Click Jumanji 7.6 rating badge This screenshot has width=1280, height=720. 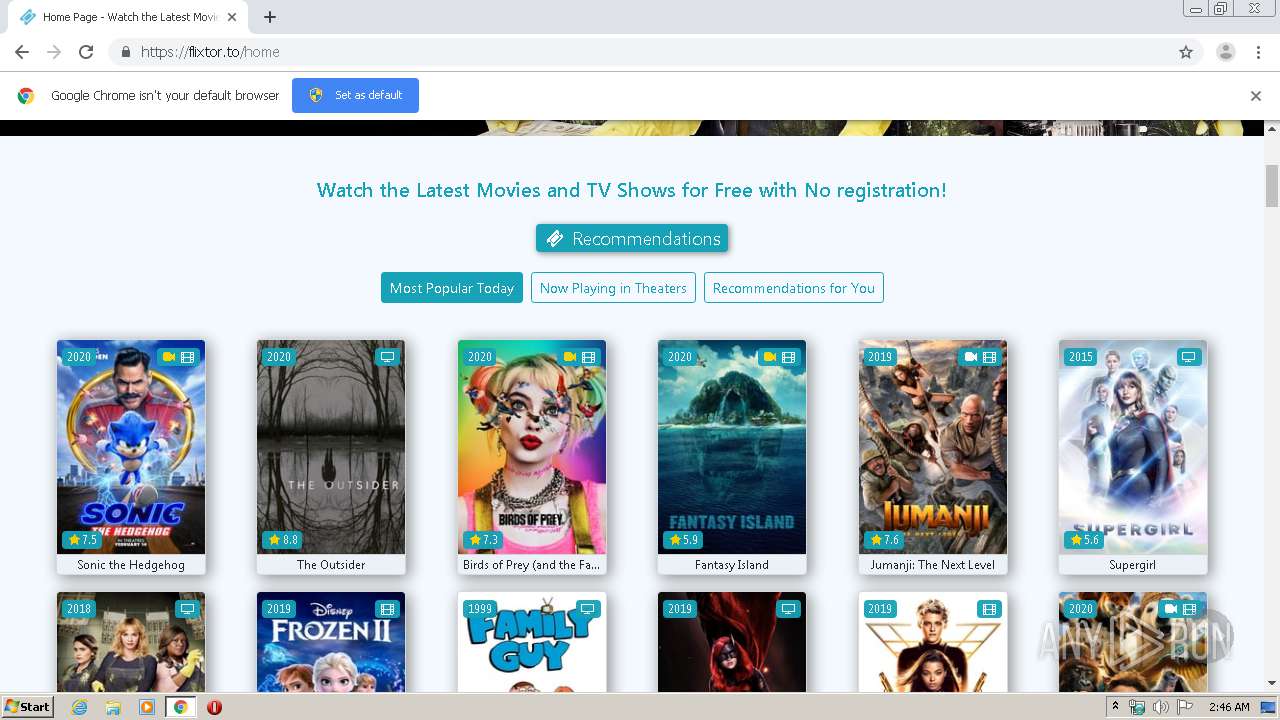[885, 540]
